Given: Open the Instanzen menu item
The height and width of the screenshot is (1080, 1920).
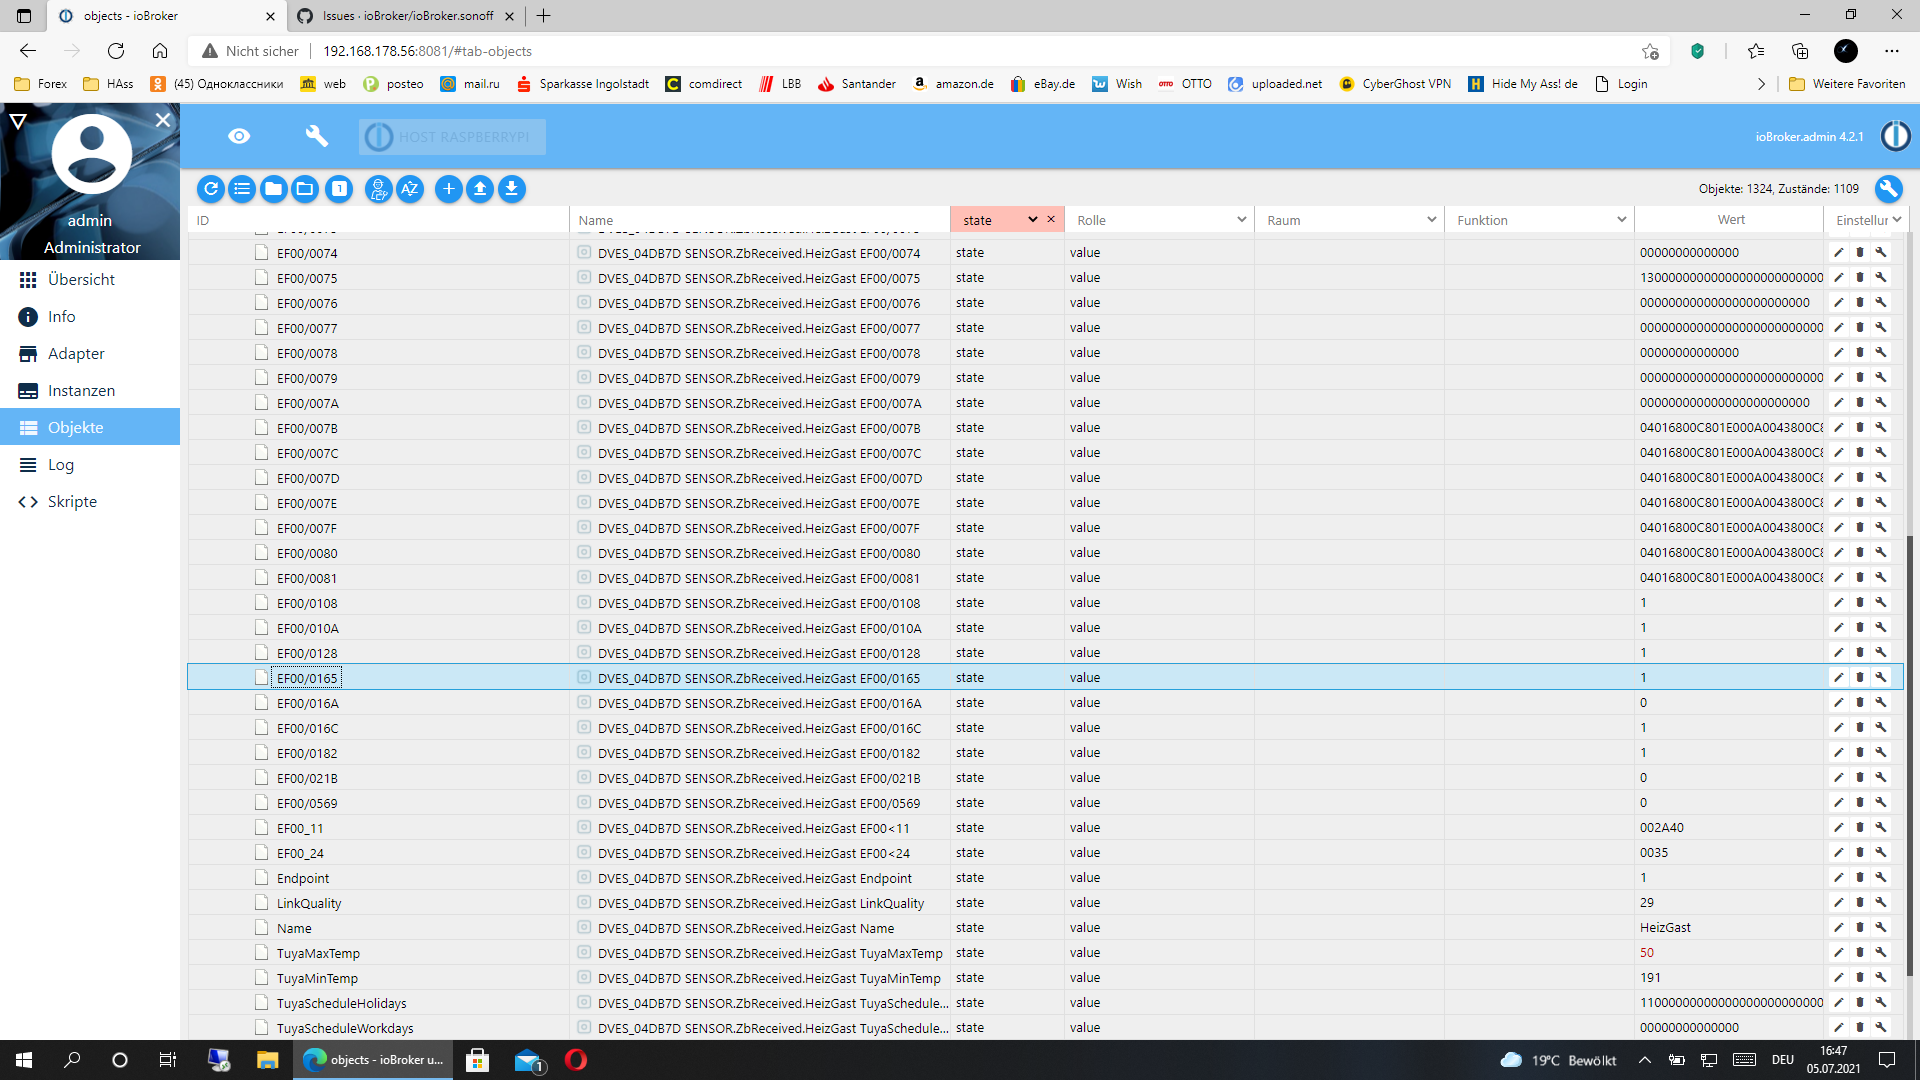Looking at the screenshot, I should pos(81,391).
